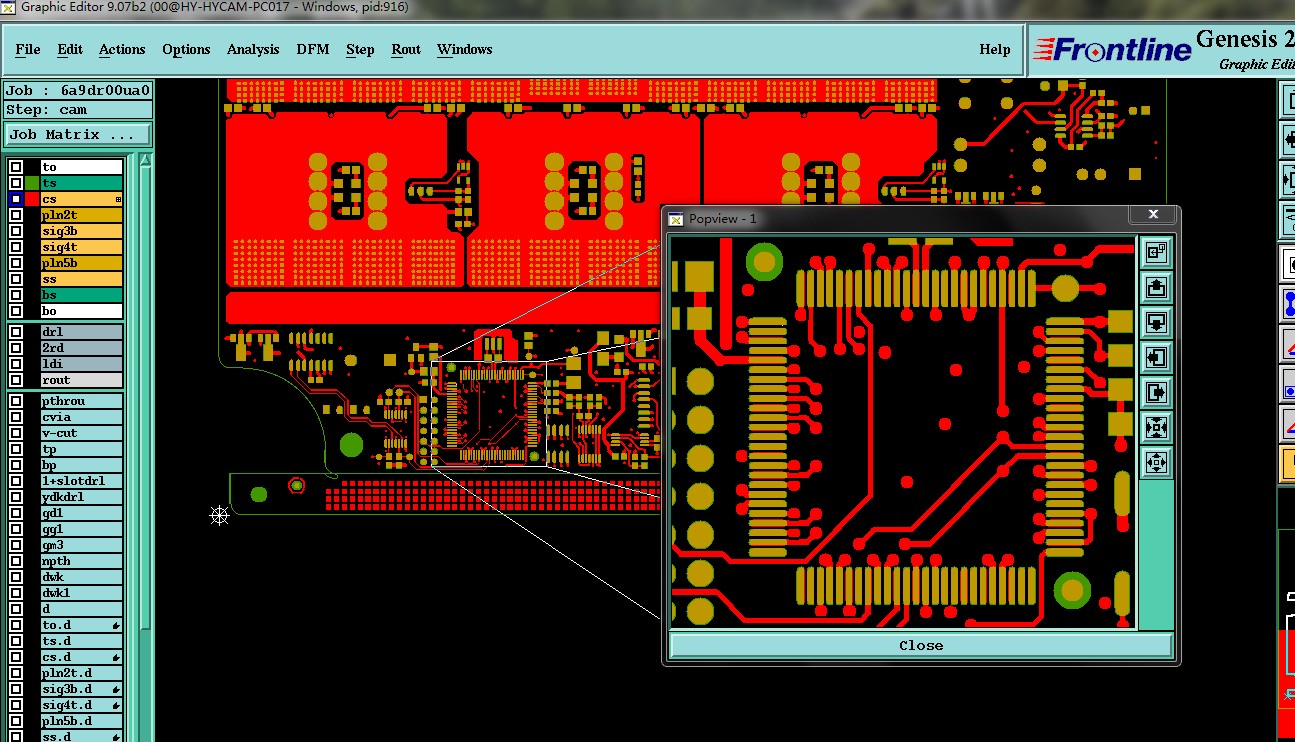Open the Rout menu
Screen dimensions: 1295x742
click(406, 49)
